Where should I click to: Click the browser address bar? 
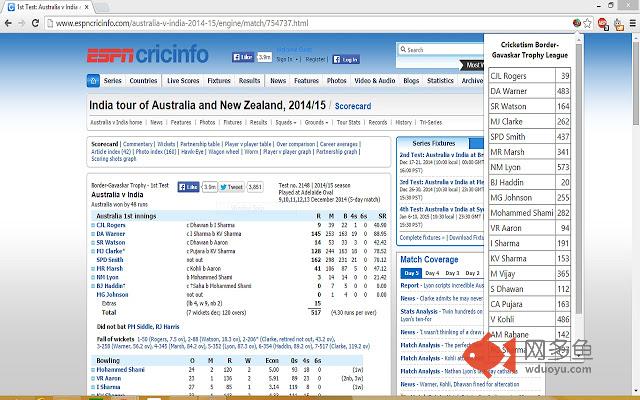[308, 23]
